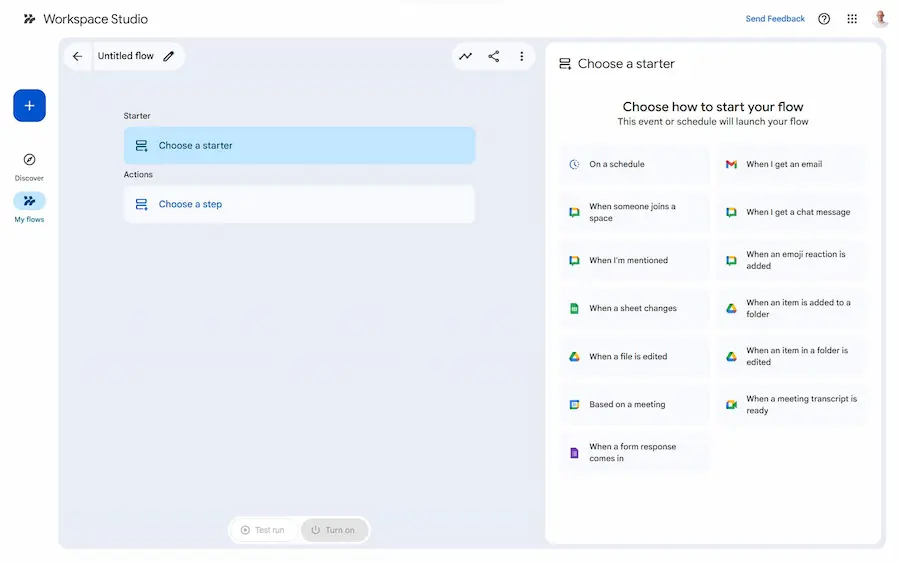Open My flows in sidebar
Image resolution: width=900 pixels, height=563 pixels.
pos(29,208)
